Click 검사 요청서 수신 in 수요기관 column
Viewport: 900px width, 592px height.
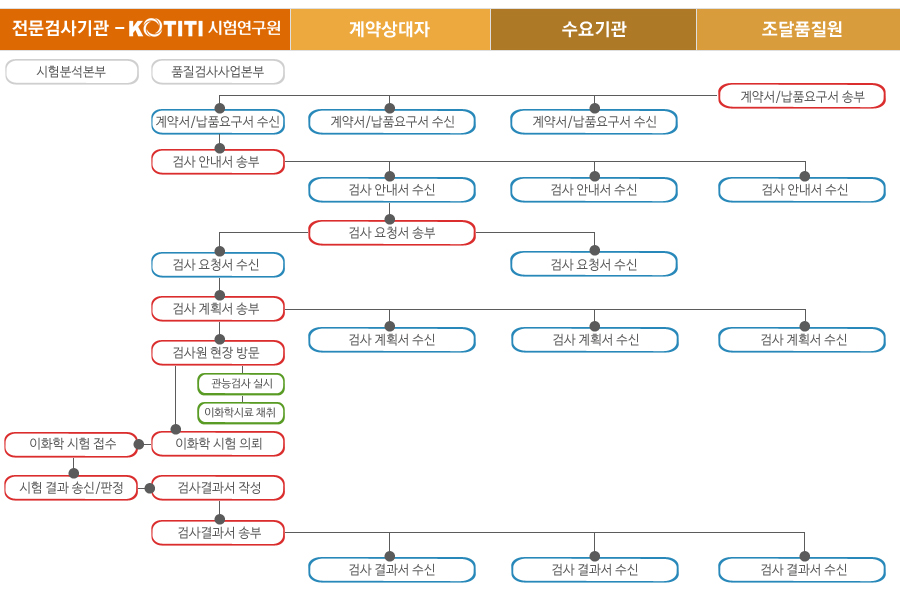coord(594,265)
